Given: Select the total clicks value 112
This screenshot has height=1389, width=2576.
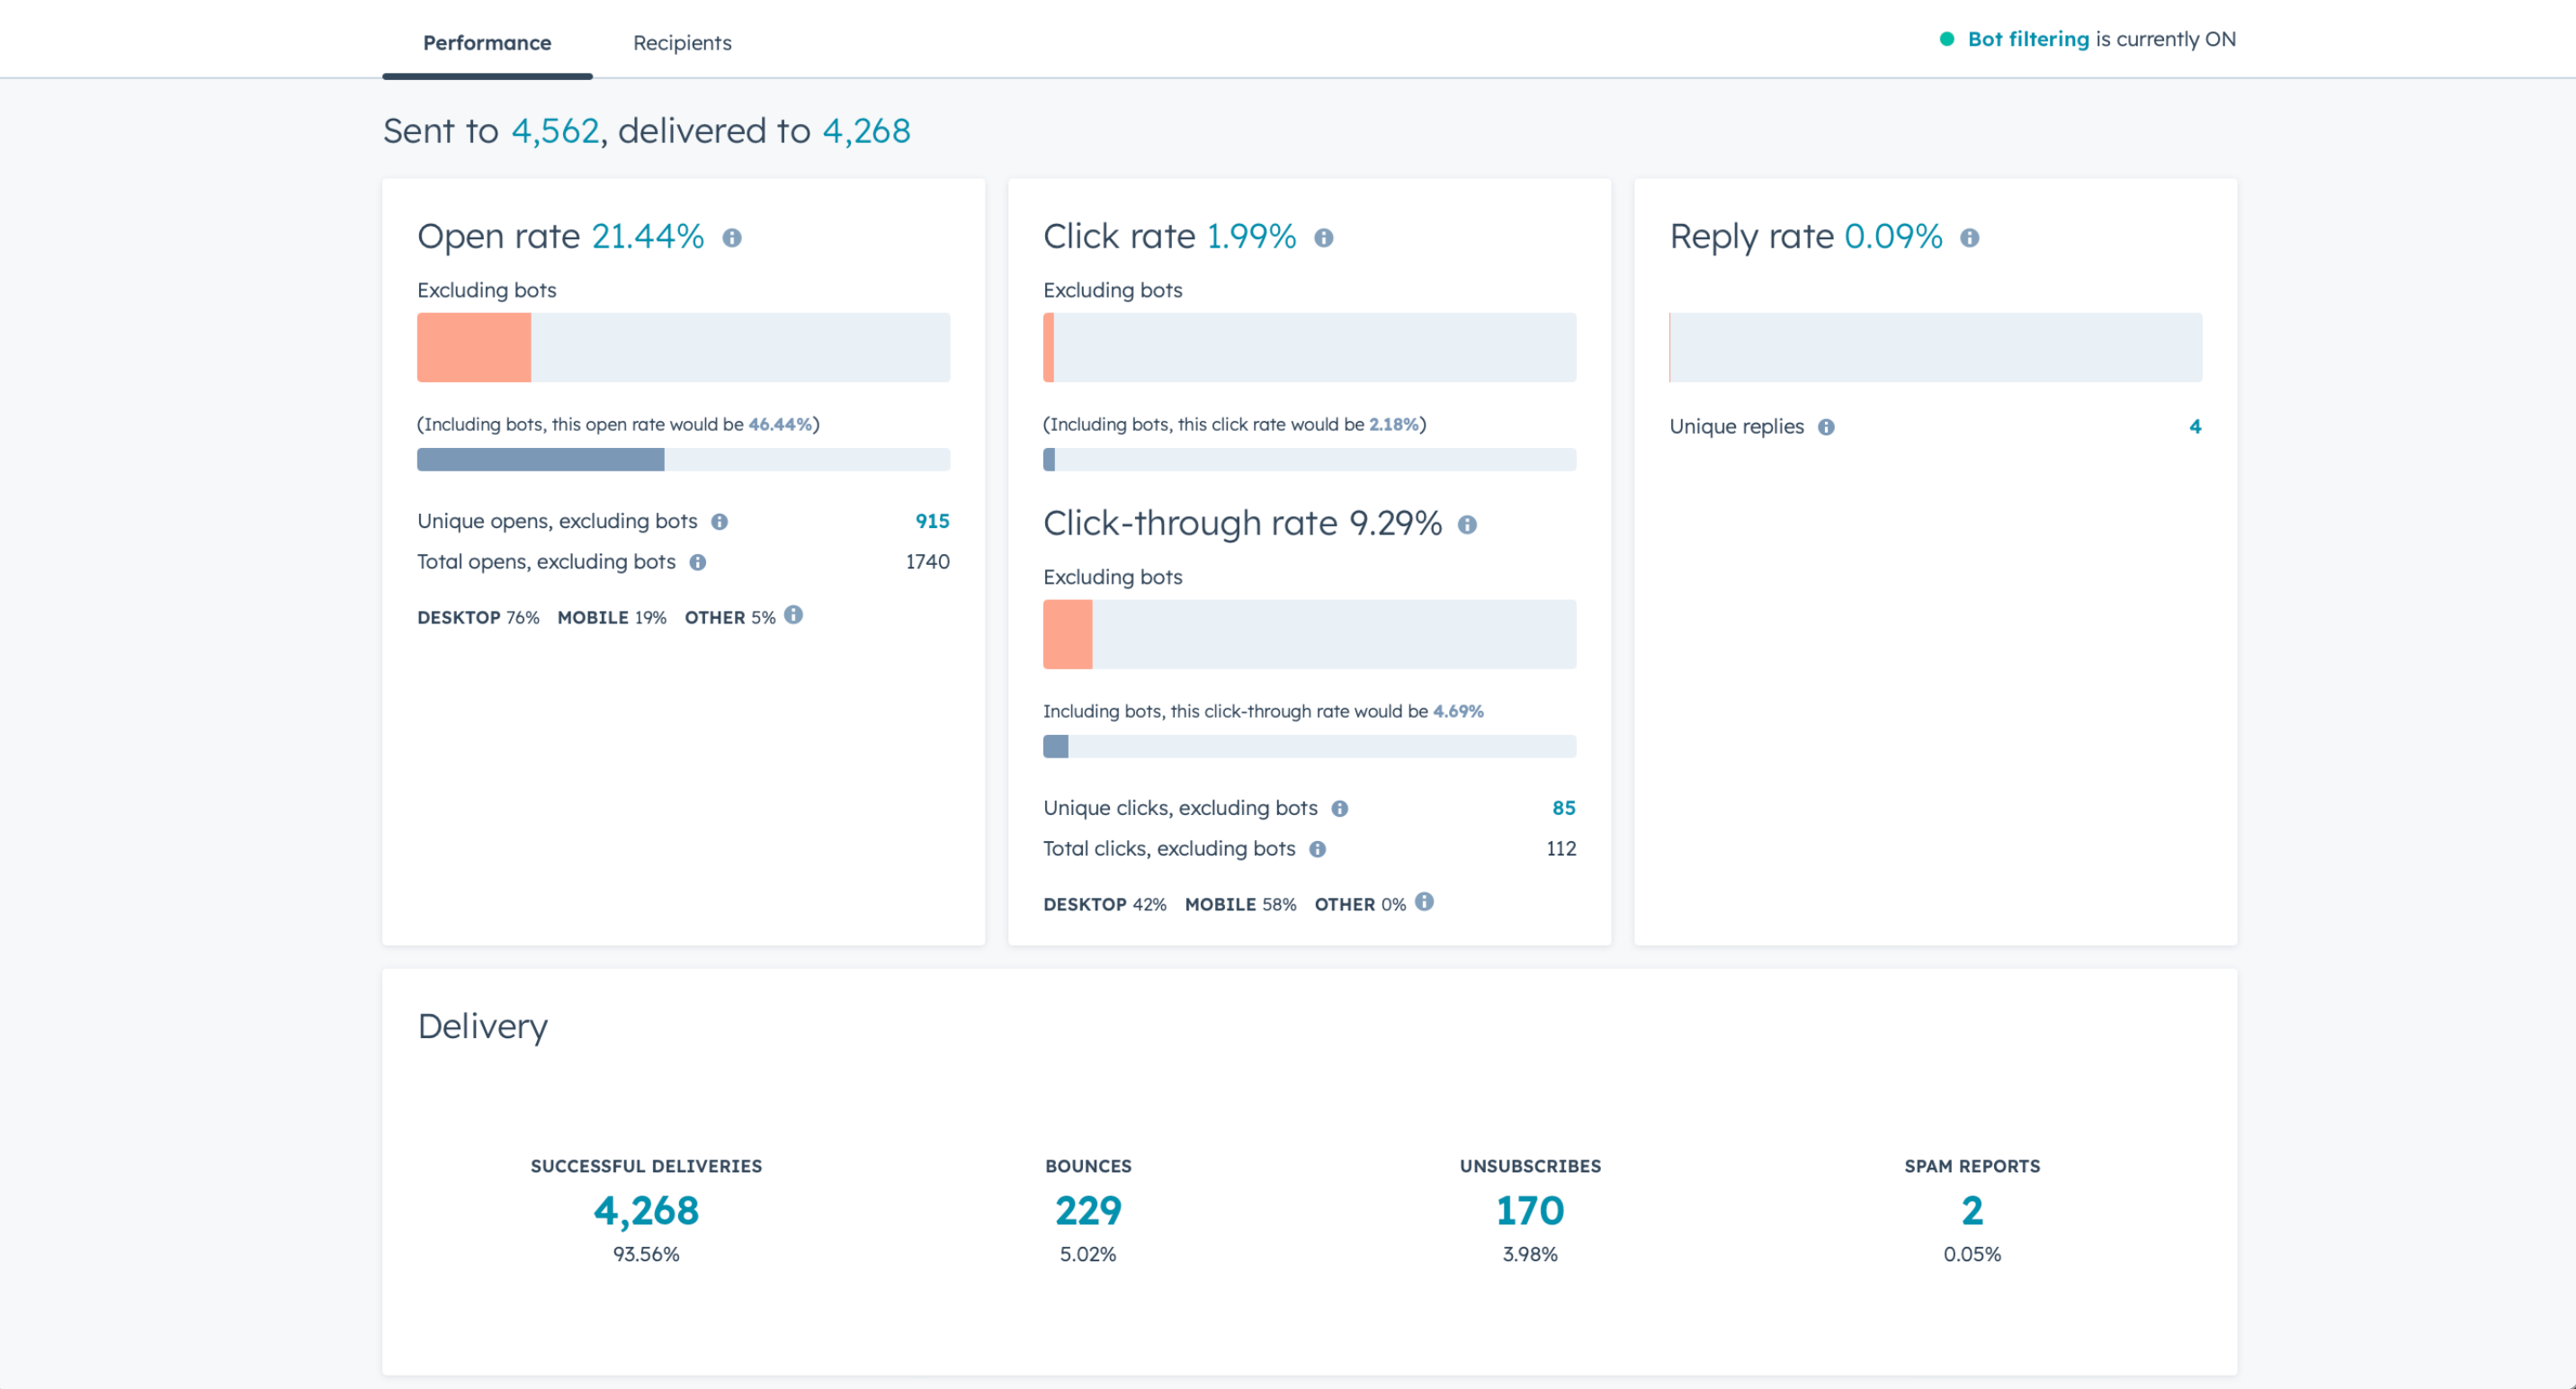Looking at the screenshot, I should 1561,849.
